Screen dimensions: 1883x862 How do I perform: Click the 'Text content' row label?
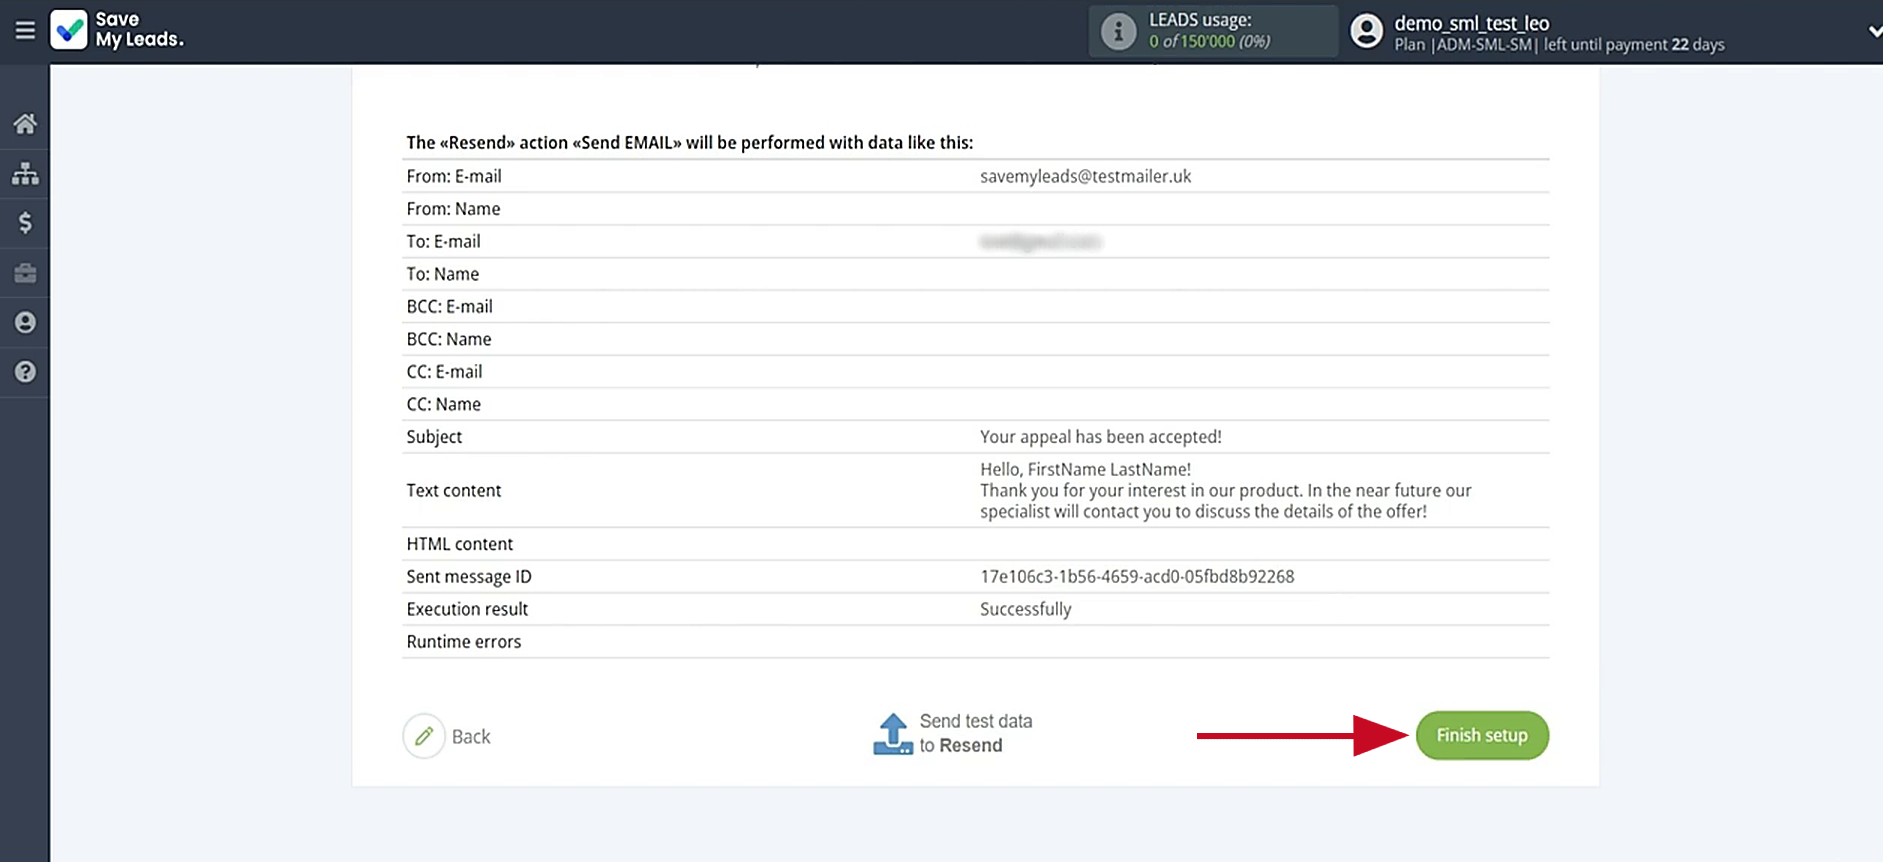[x=454, y=490]
